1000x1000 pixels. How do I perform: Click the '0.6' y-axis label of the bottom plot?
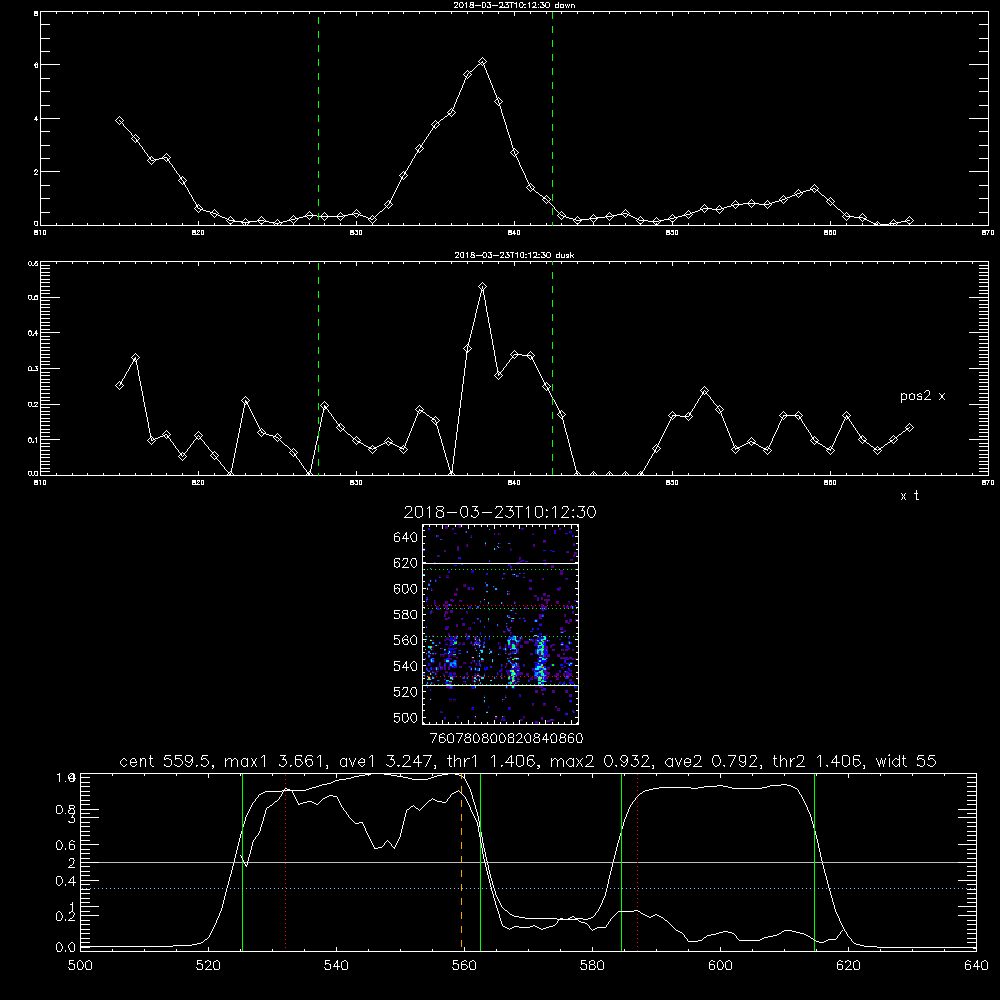[66, 846]
